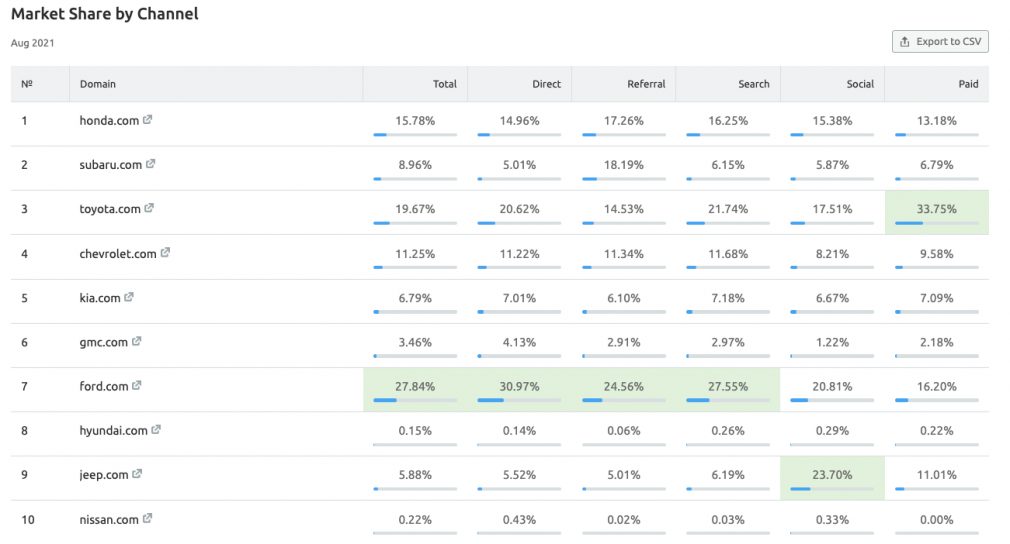Open chevrolet.com external link icon

pyautogui.click(x=166, y=252)
